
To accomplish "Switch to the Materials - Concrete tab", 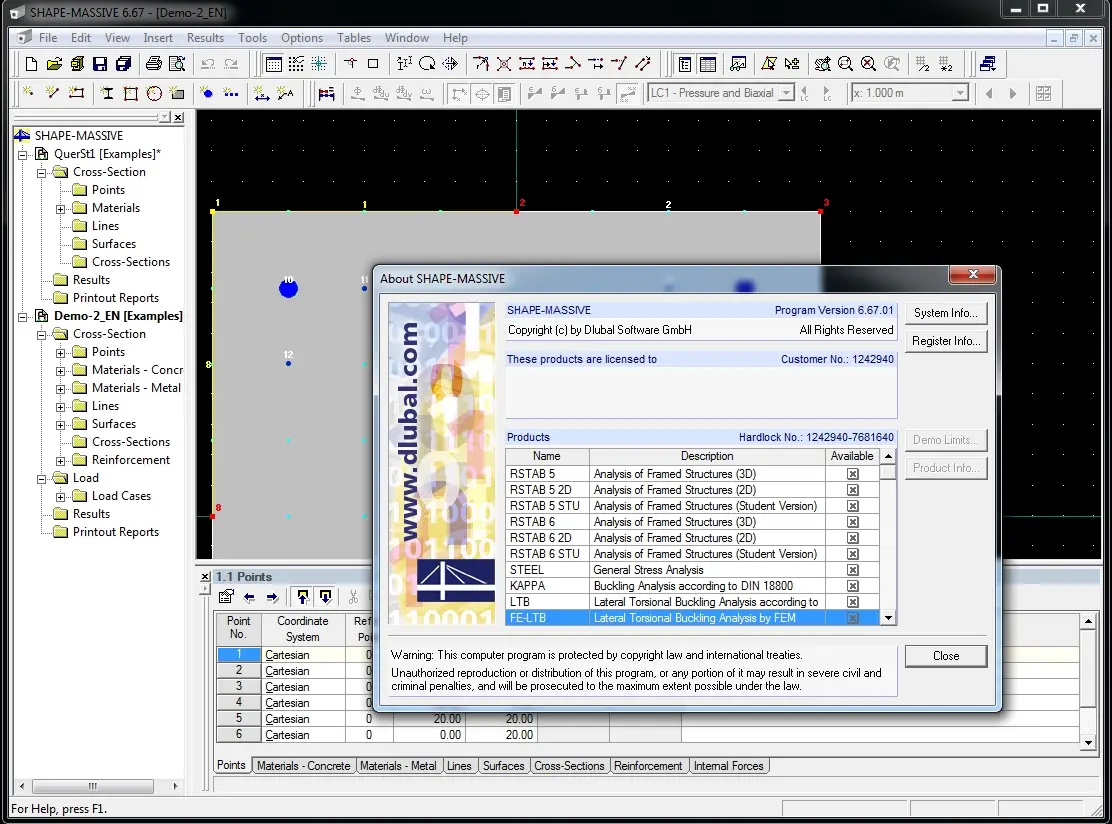I will point(303,766).
